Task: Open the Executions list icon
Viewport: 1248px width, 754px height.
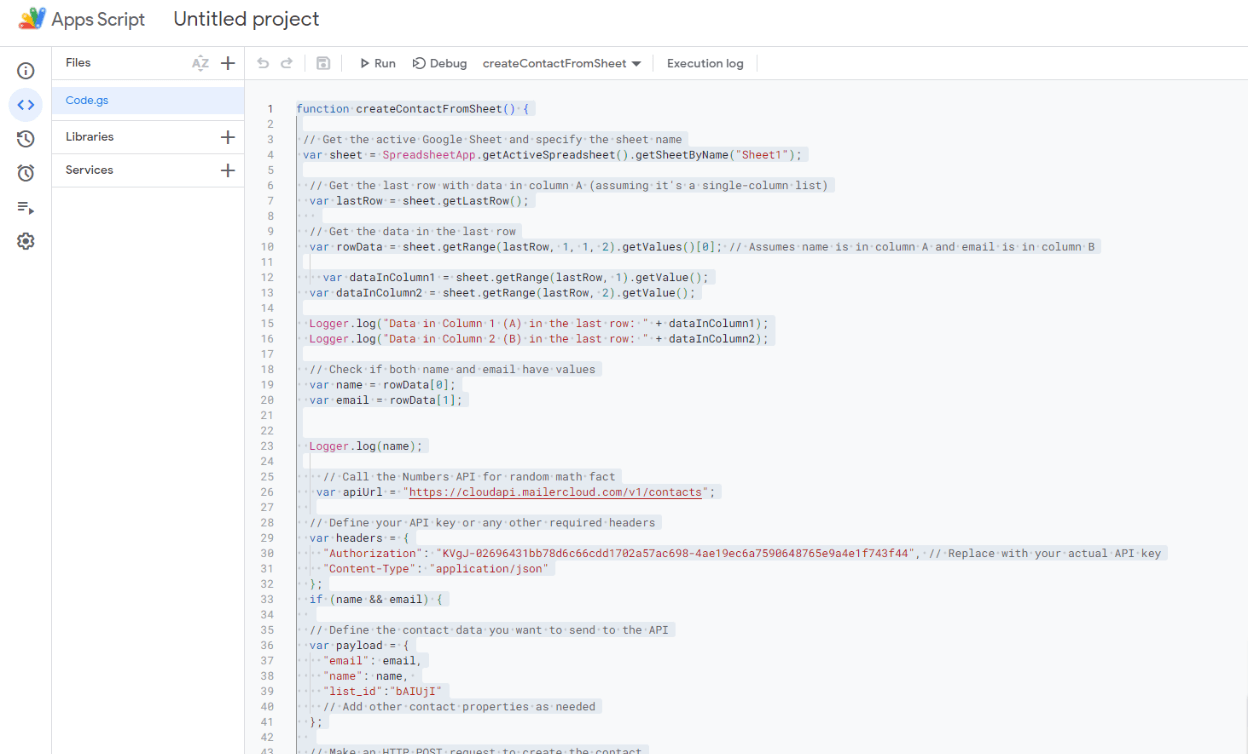Action: tap(26, 208)
